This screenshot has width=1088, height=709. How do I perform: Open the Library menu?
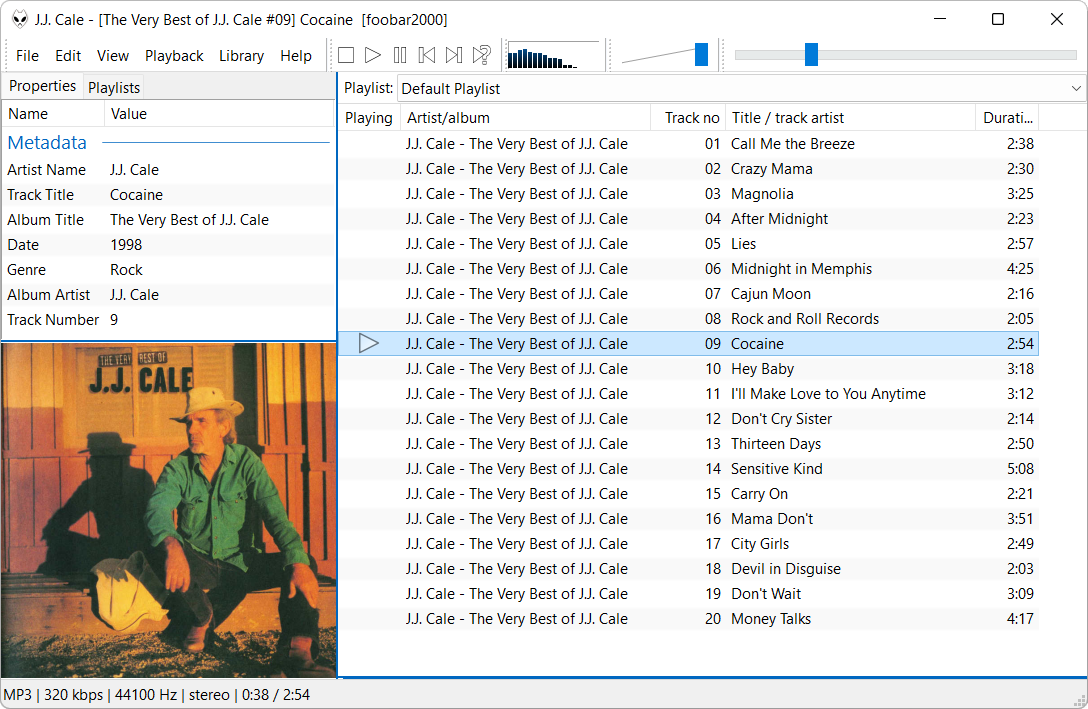point(241,56)
